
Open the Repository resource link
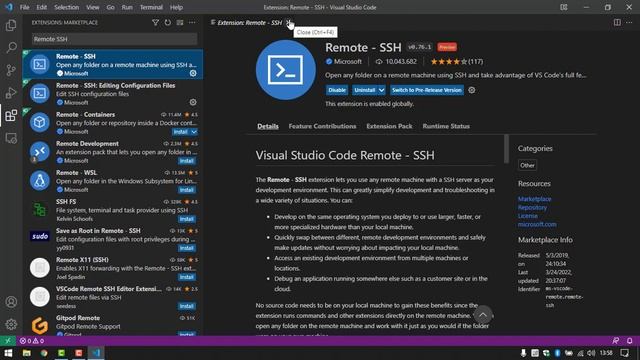coord(532,207)
